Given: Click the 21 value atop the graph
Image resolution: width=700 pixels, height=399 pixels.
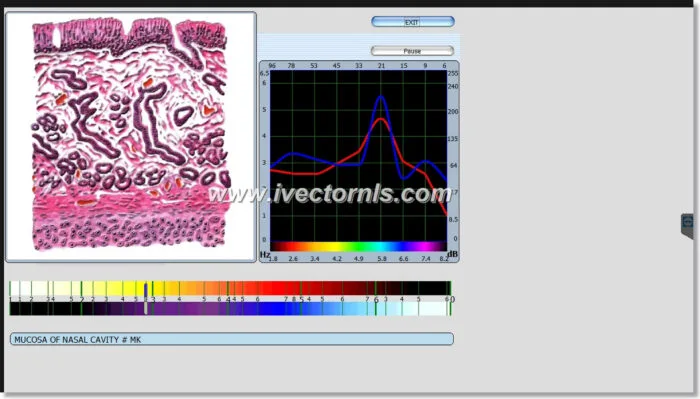Looking at the screenshot, I should (381, 66).
